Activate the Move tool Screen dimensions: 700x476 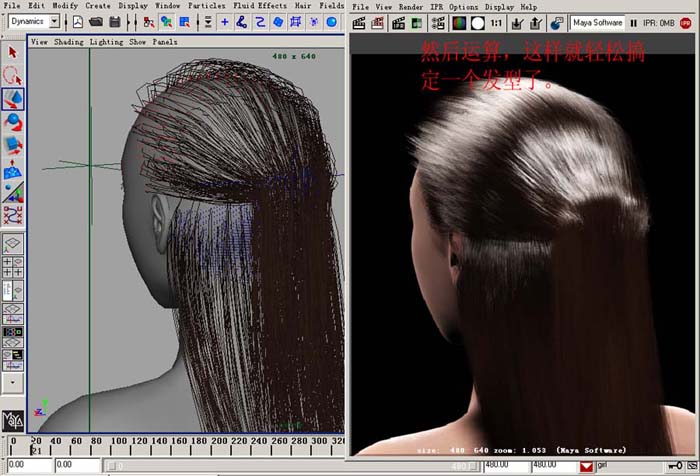12,99
